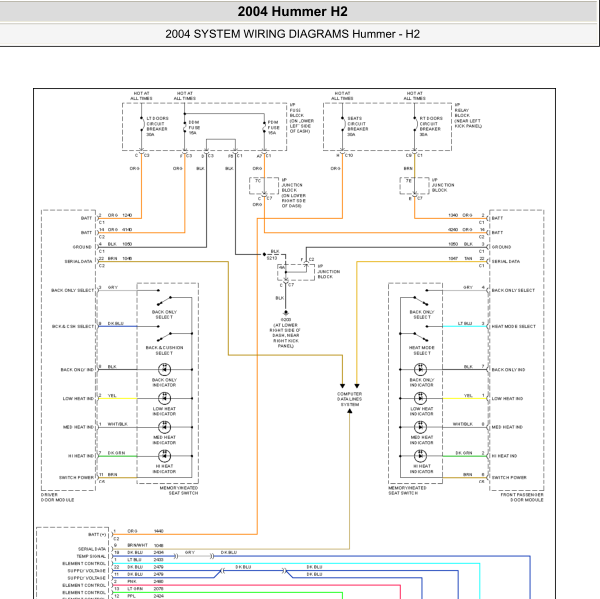Click passenger-side Back Only Indicator LED symbol
The width and height of the screenshot is (600, 599).
click(421, 370)
